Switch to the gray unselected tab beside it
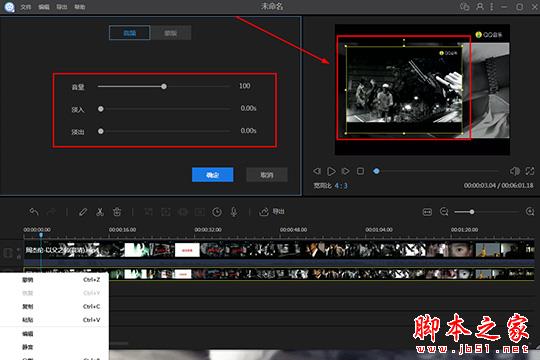 point(170,33)
